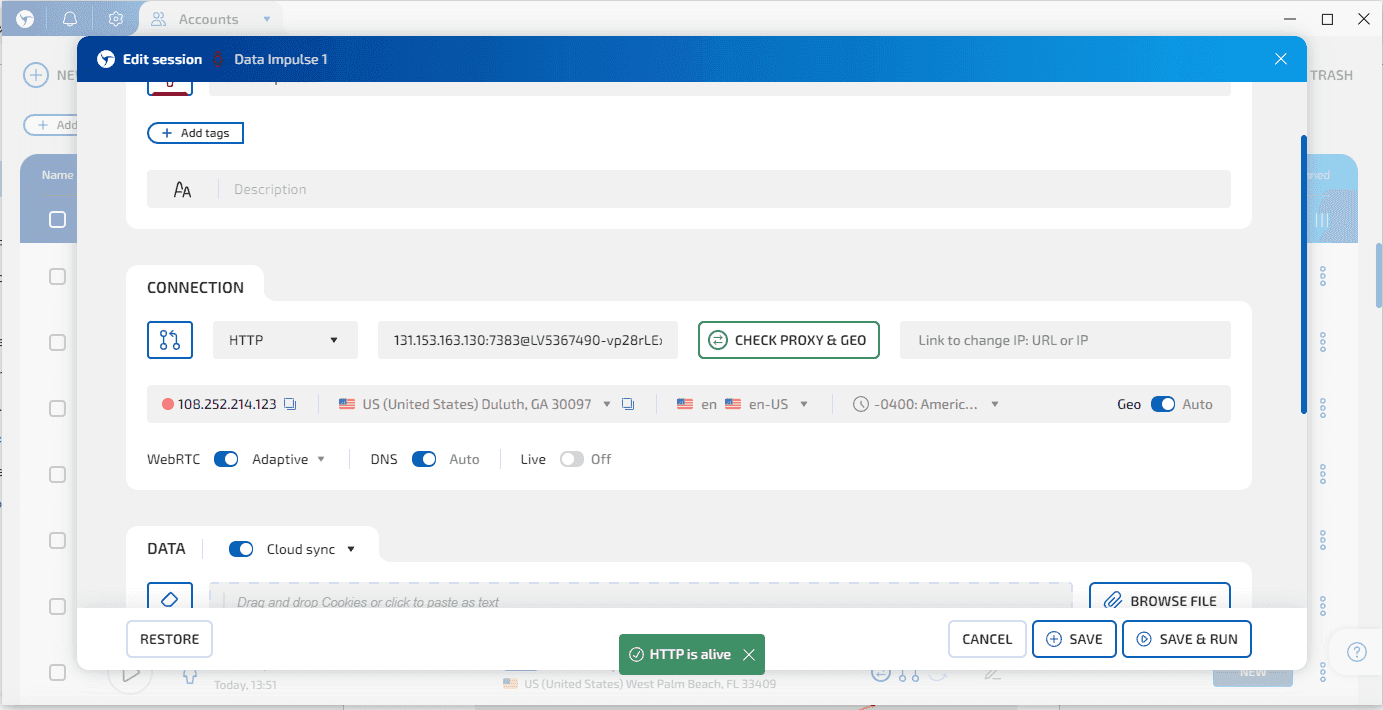The height and width of the screenshot is (710, 1383).
Task: Select the Data Impulse 1 session tab
Action: [x=280, y=59]
